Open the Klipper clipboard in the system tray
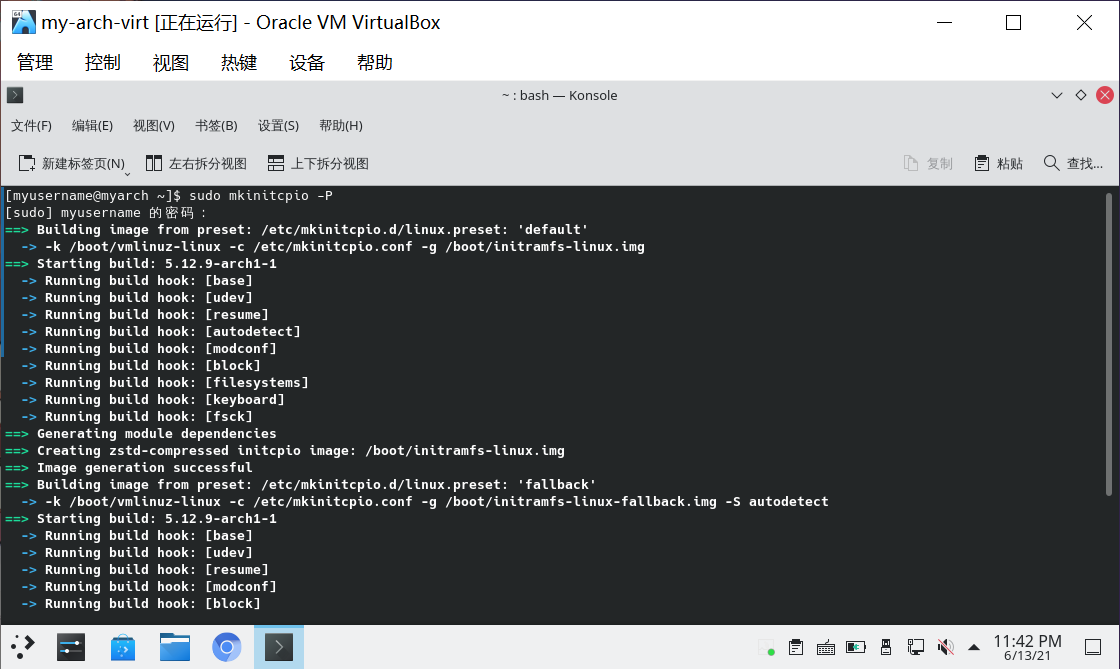Screen dimensions: 1120x669 795,647
